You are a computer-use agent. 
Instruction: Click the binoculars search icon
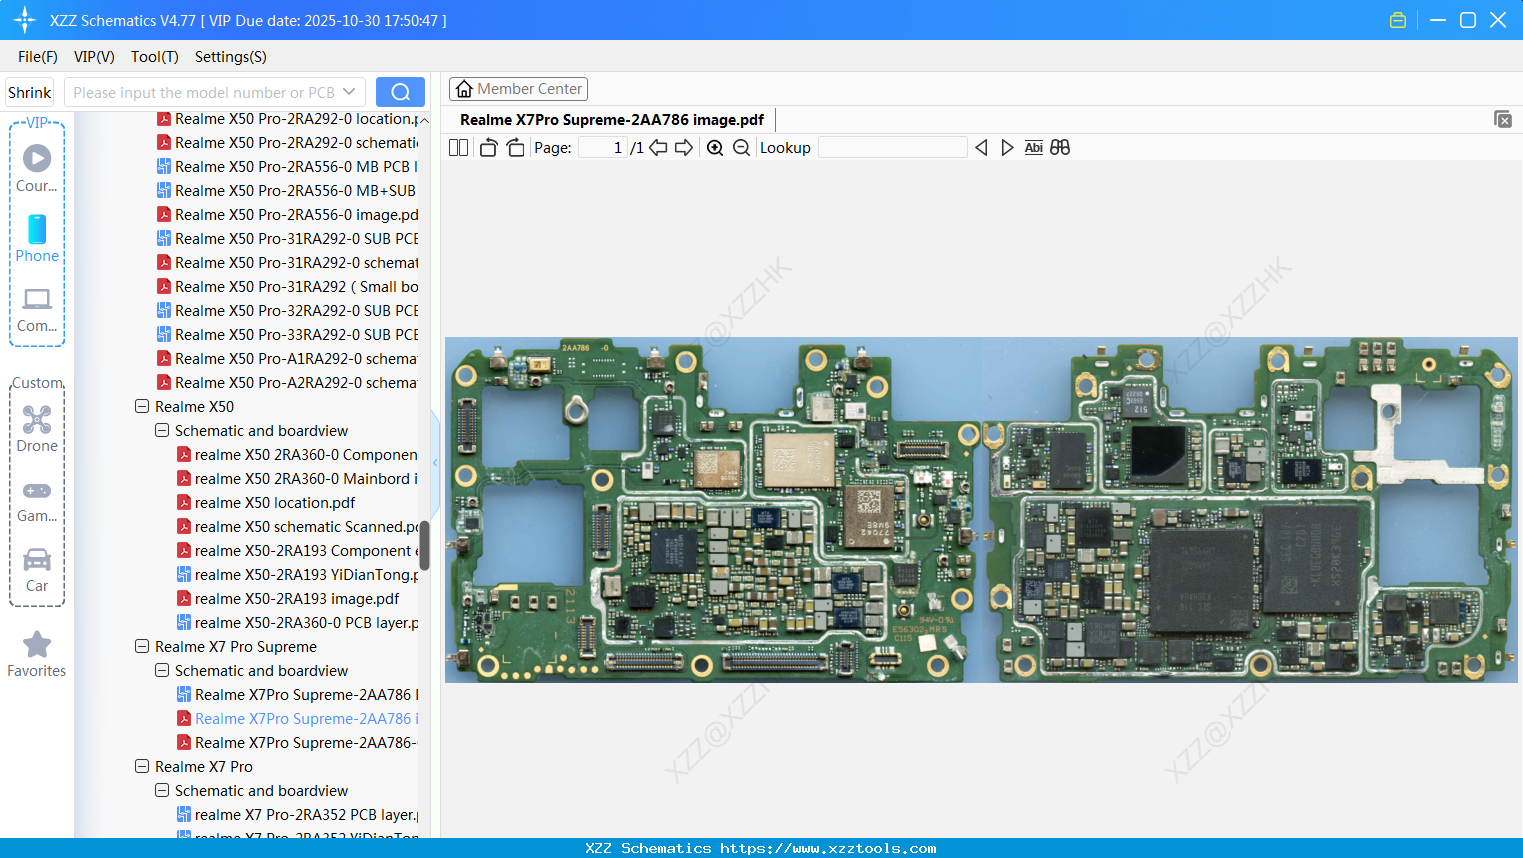point(1060,148)
